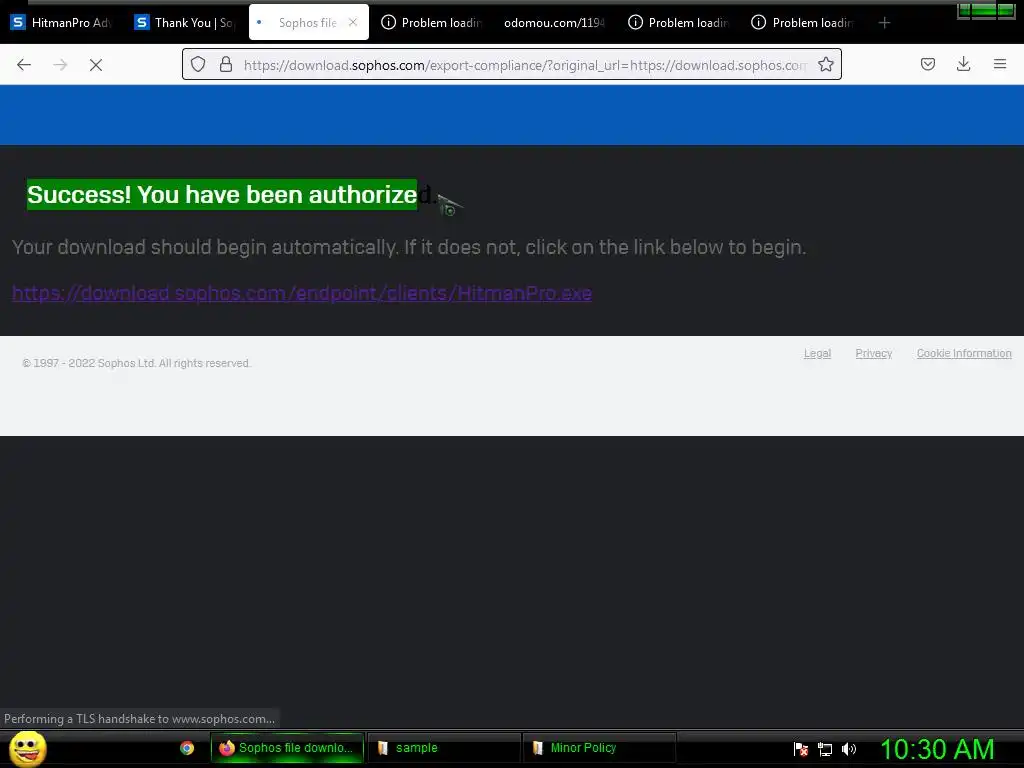Stop loading the current page
This screenshot has height=768, width=1024.
[96, 65]
